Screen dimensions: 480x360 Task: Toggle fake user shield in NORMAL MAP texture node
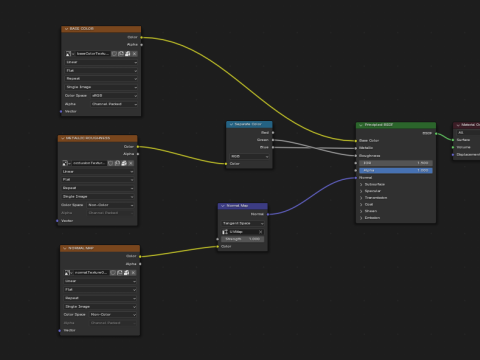113,273
